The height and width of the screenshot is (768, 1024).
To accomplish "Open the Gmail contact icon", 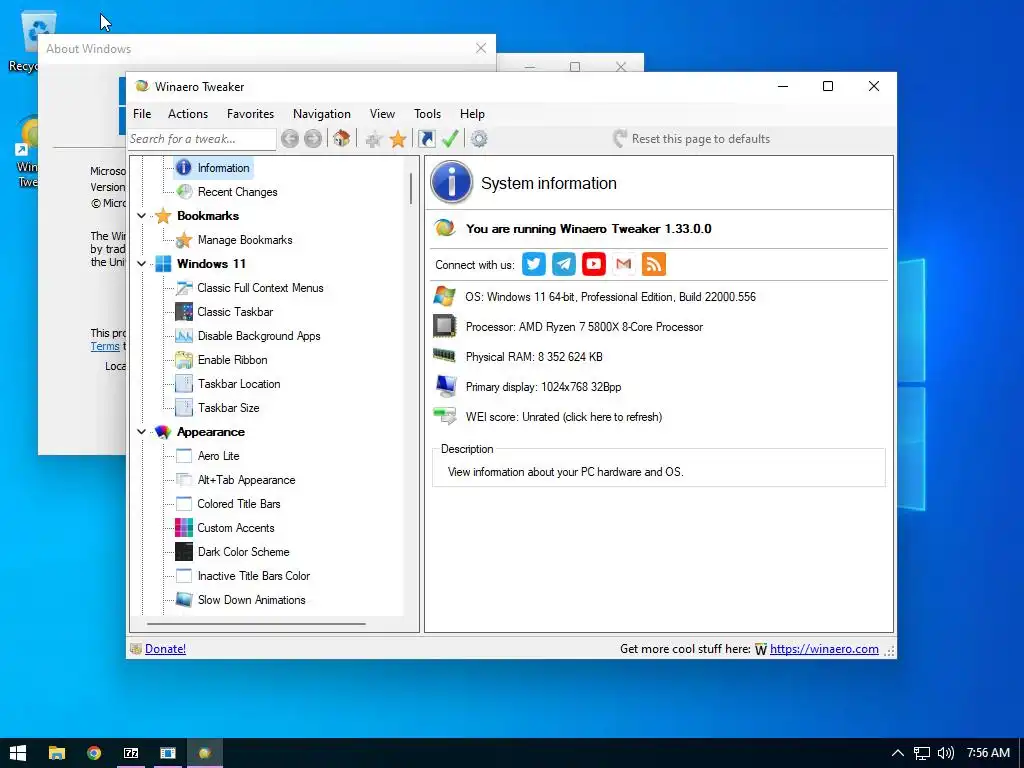I will coord(624,264).
